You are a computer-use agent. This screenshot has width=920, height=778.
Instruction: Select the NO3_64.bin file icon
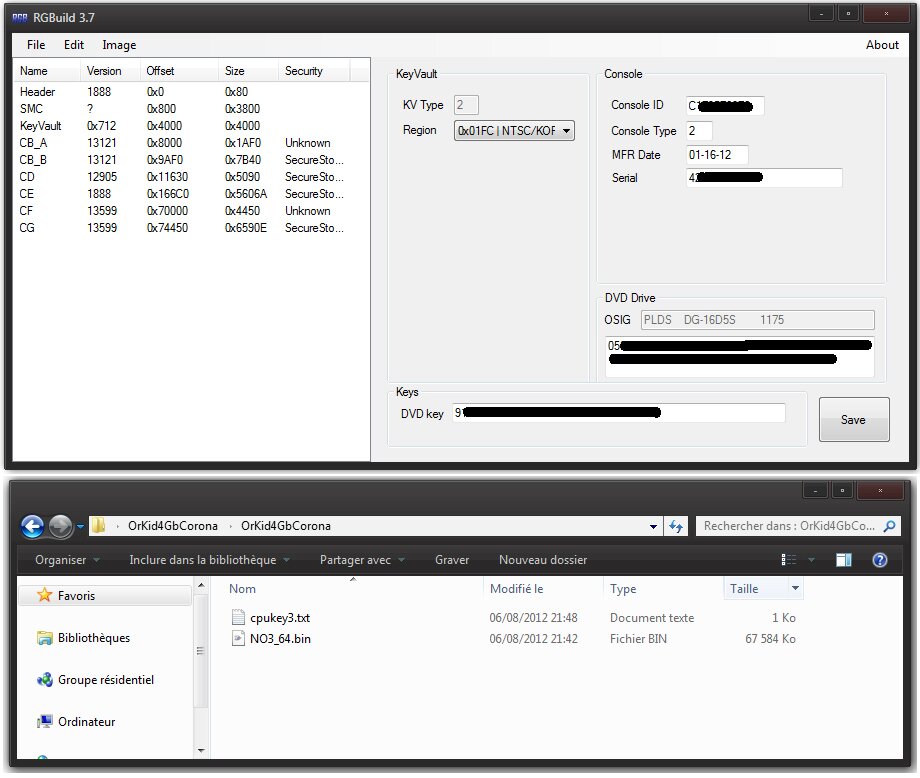pyautogui.click(x=238, y=639)
